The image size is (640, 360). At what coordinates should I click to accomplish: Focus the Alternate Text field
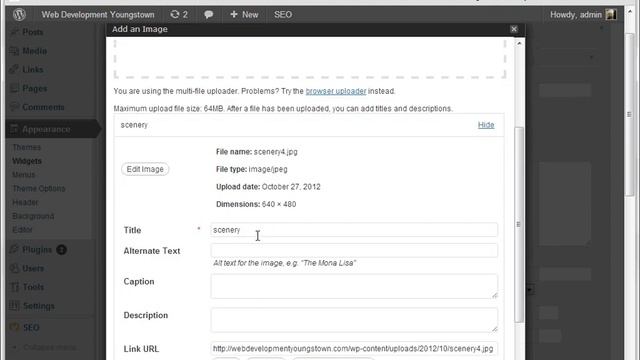point(354,250)
